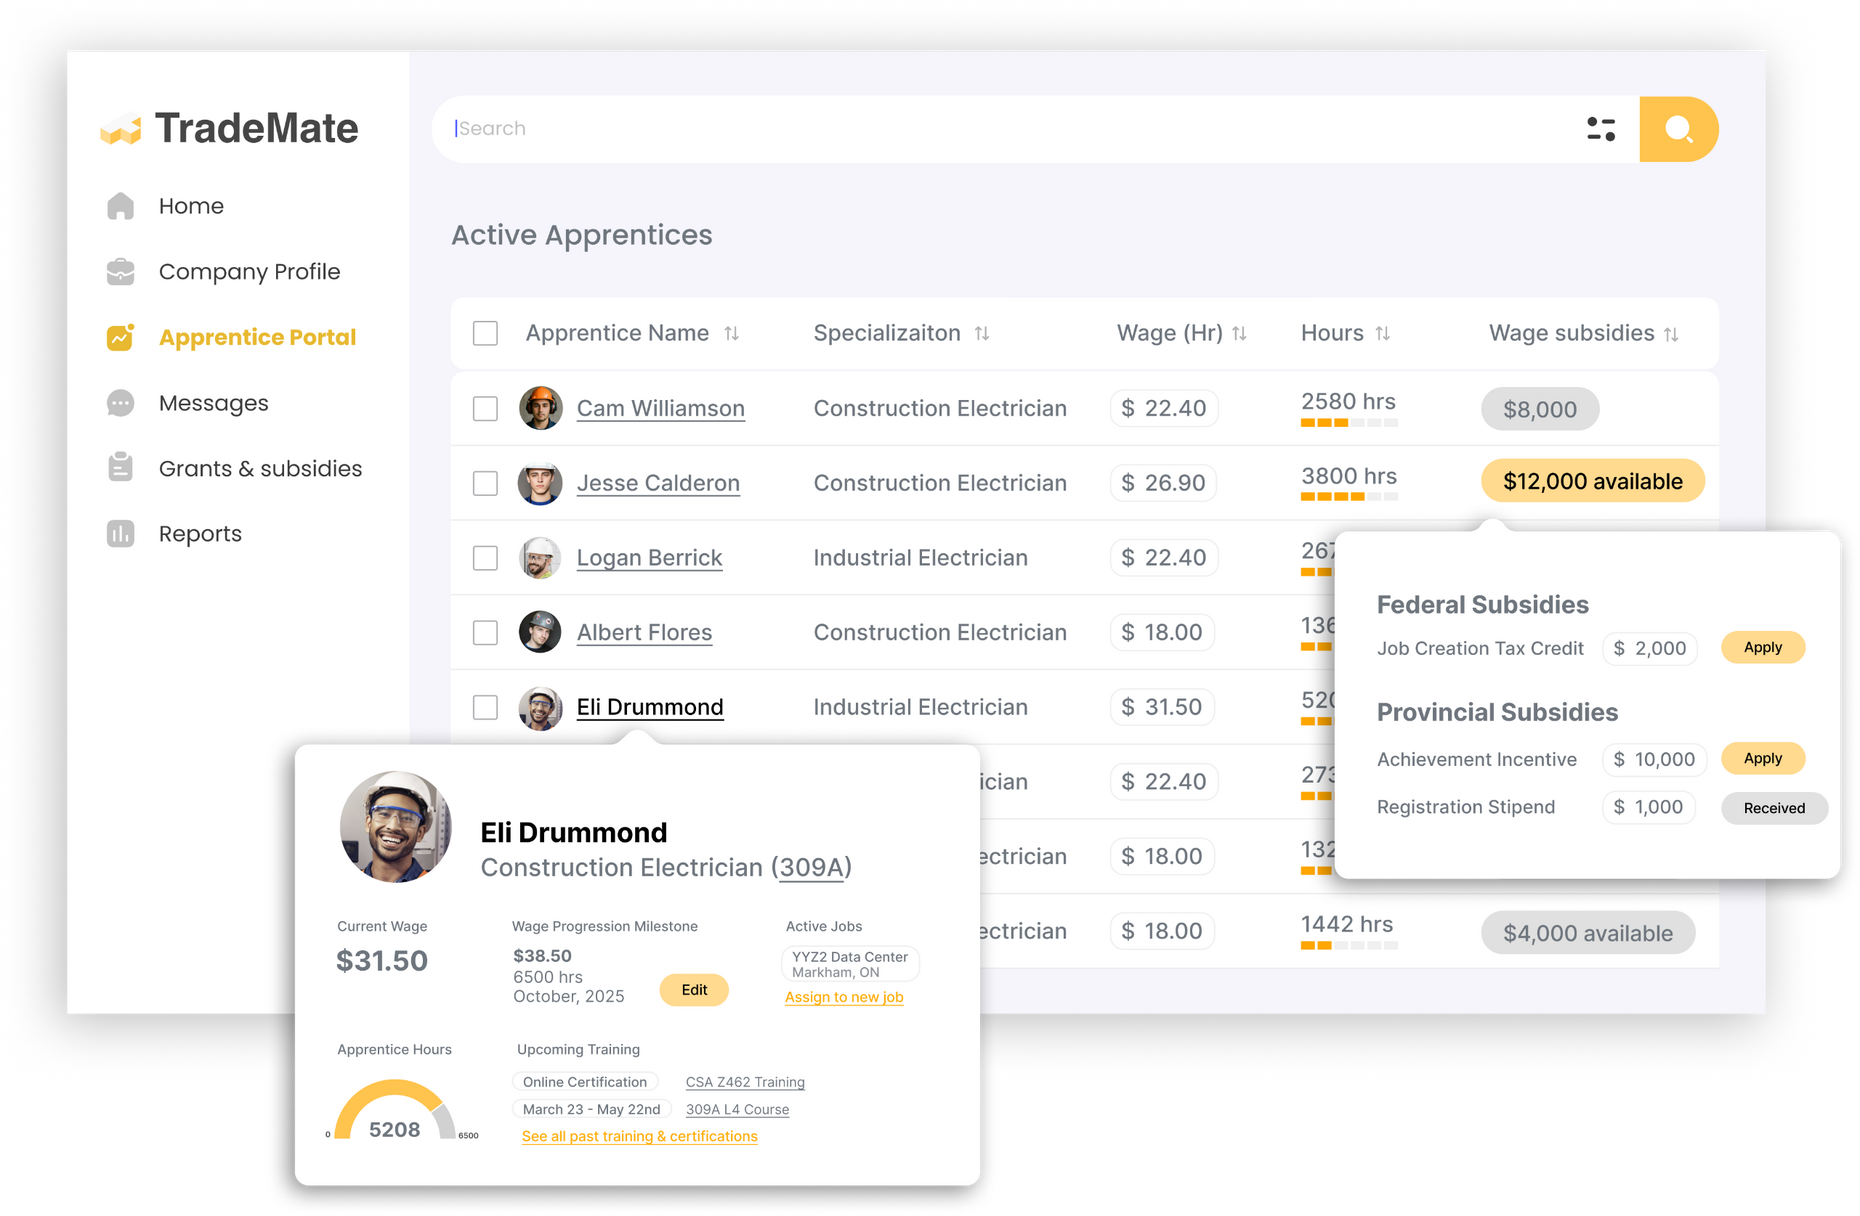Click the Assign to new job link

pos(843,997)
